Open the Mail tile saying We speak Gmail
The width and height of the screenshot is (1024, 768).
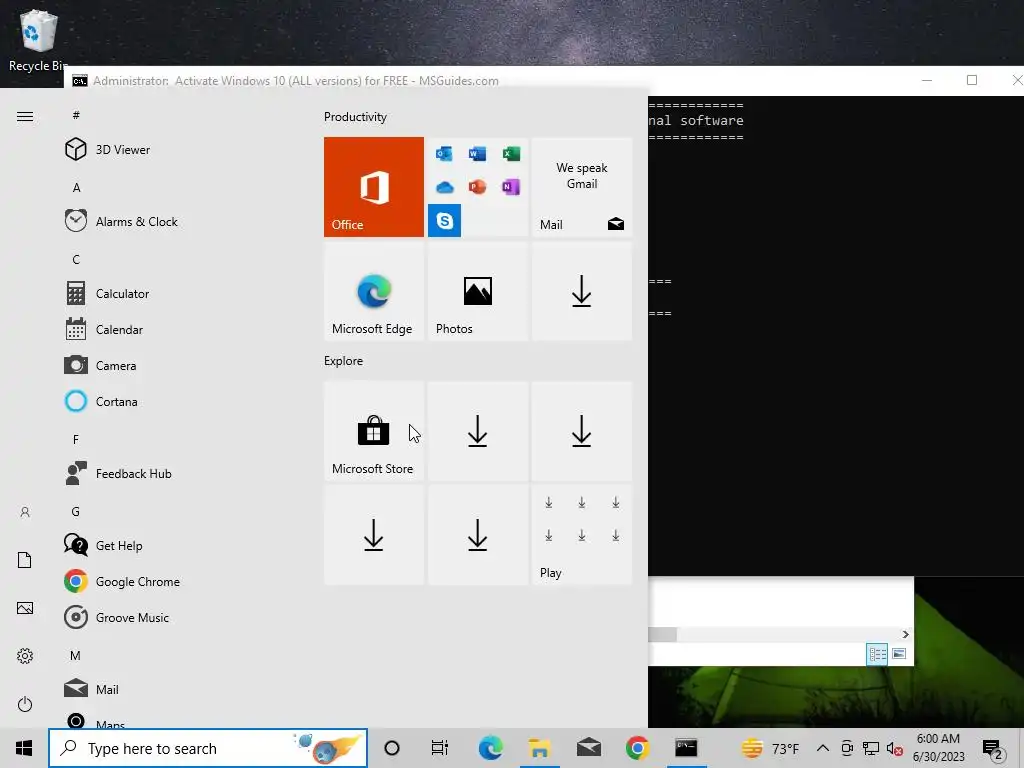(582, 187)
